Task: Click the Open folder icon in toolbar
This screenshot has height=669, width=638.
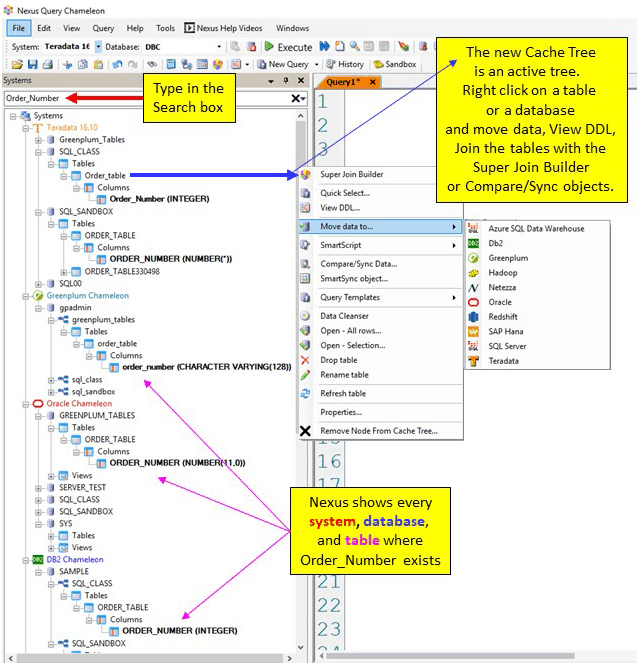Action: coord(17,64)
